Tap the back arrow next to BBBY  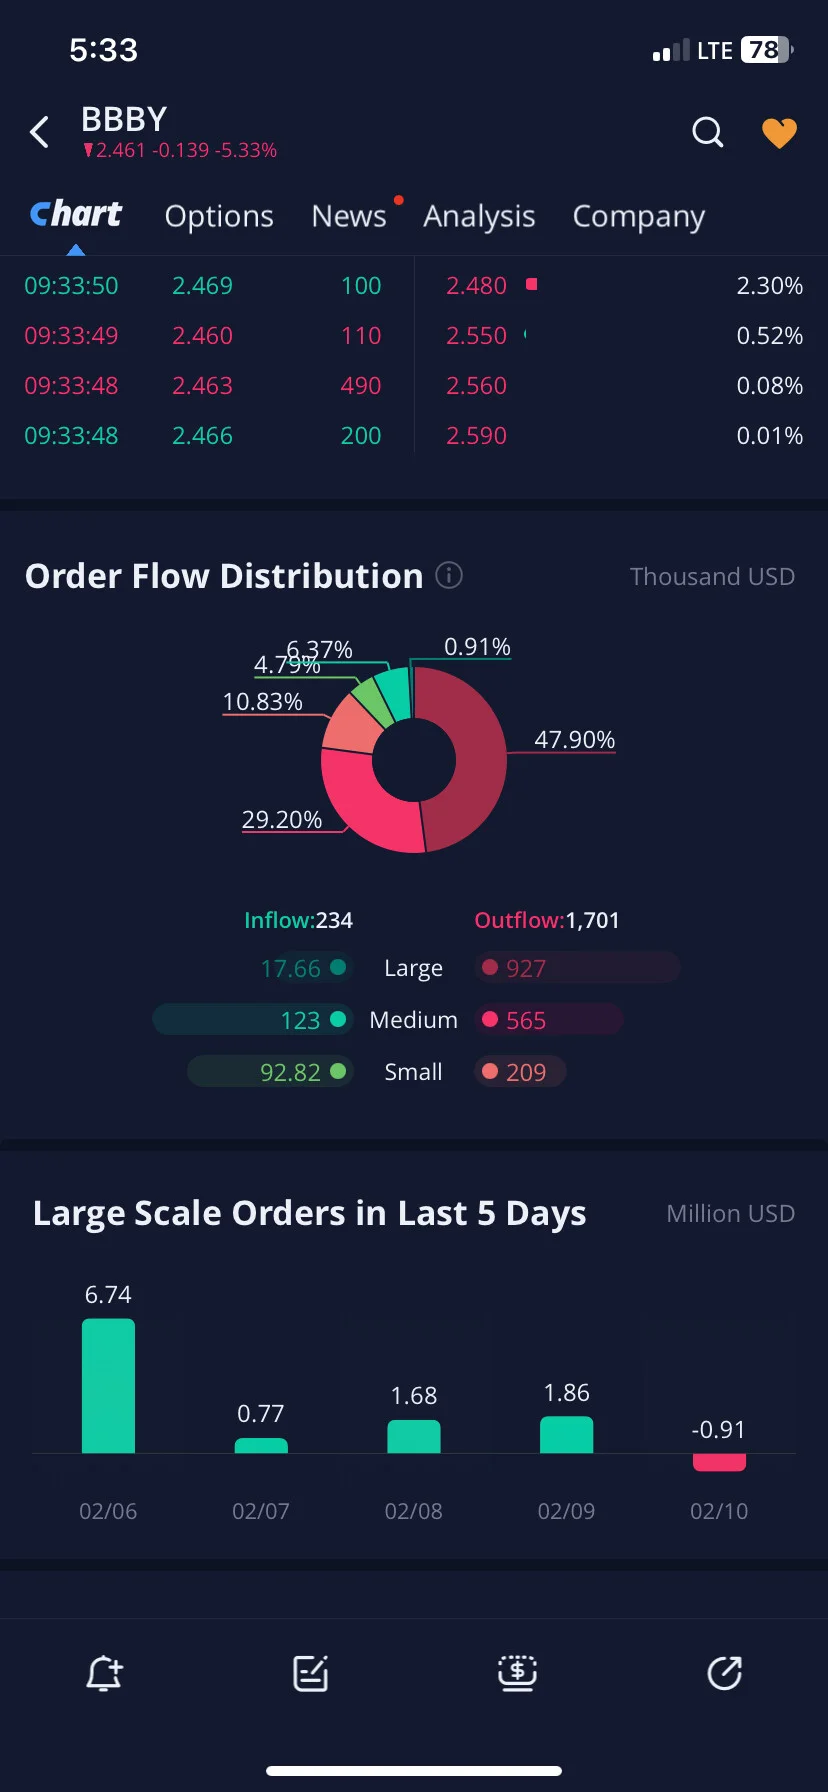(39, 132)
